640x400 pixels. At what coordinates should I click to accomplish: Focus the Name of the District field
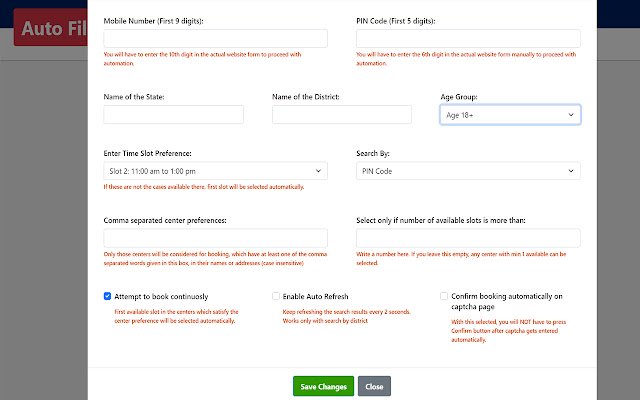pyautogui.click(x=342, y=114)
